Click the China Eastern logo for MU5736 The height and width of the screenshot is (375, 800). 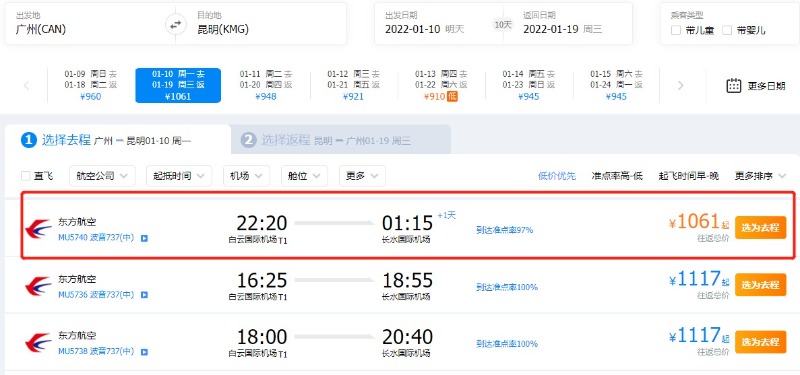pyautogui.click(x=38, y=286)
